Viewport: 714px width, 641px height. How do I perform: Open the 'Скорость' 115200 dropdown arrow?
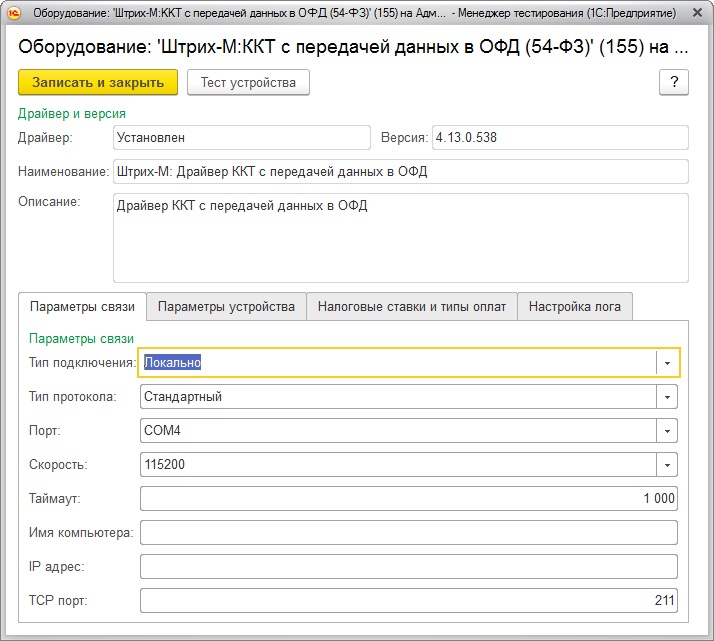click(667, 465)
